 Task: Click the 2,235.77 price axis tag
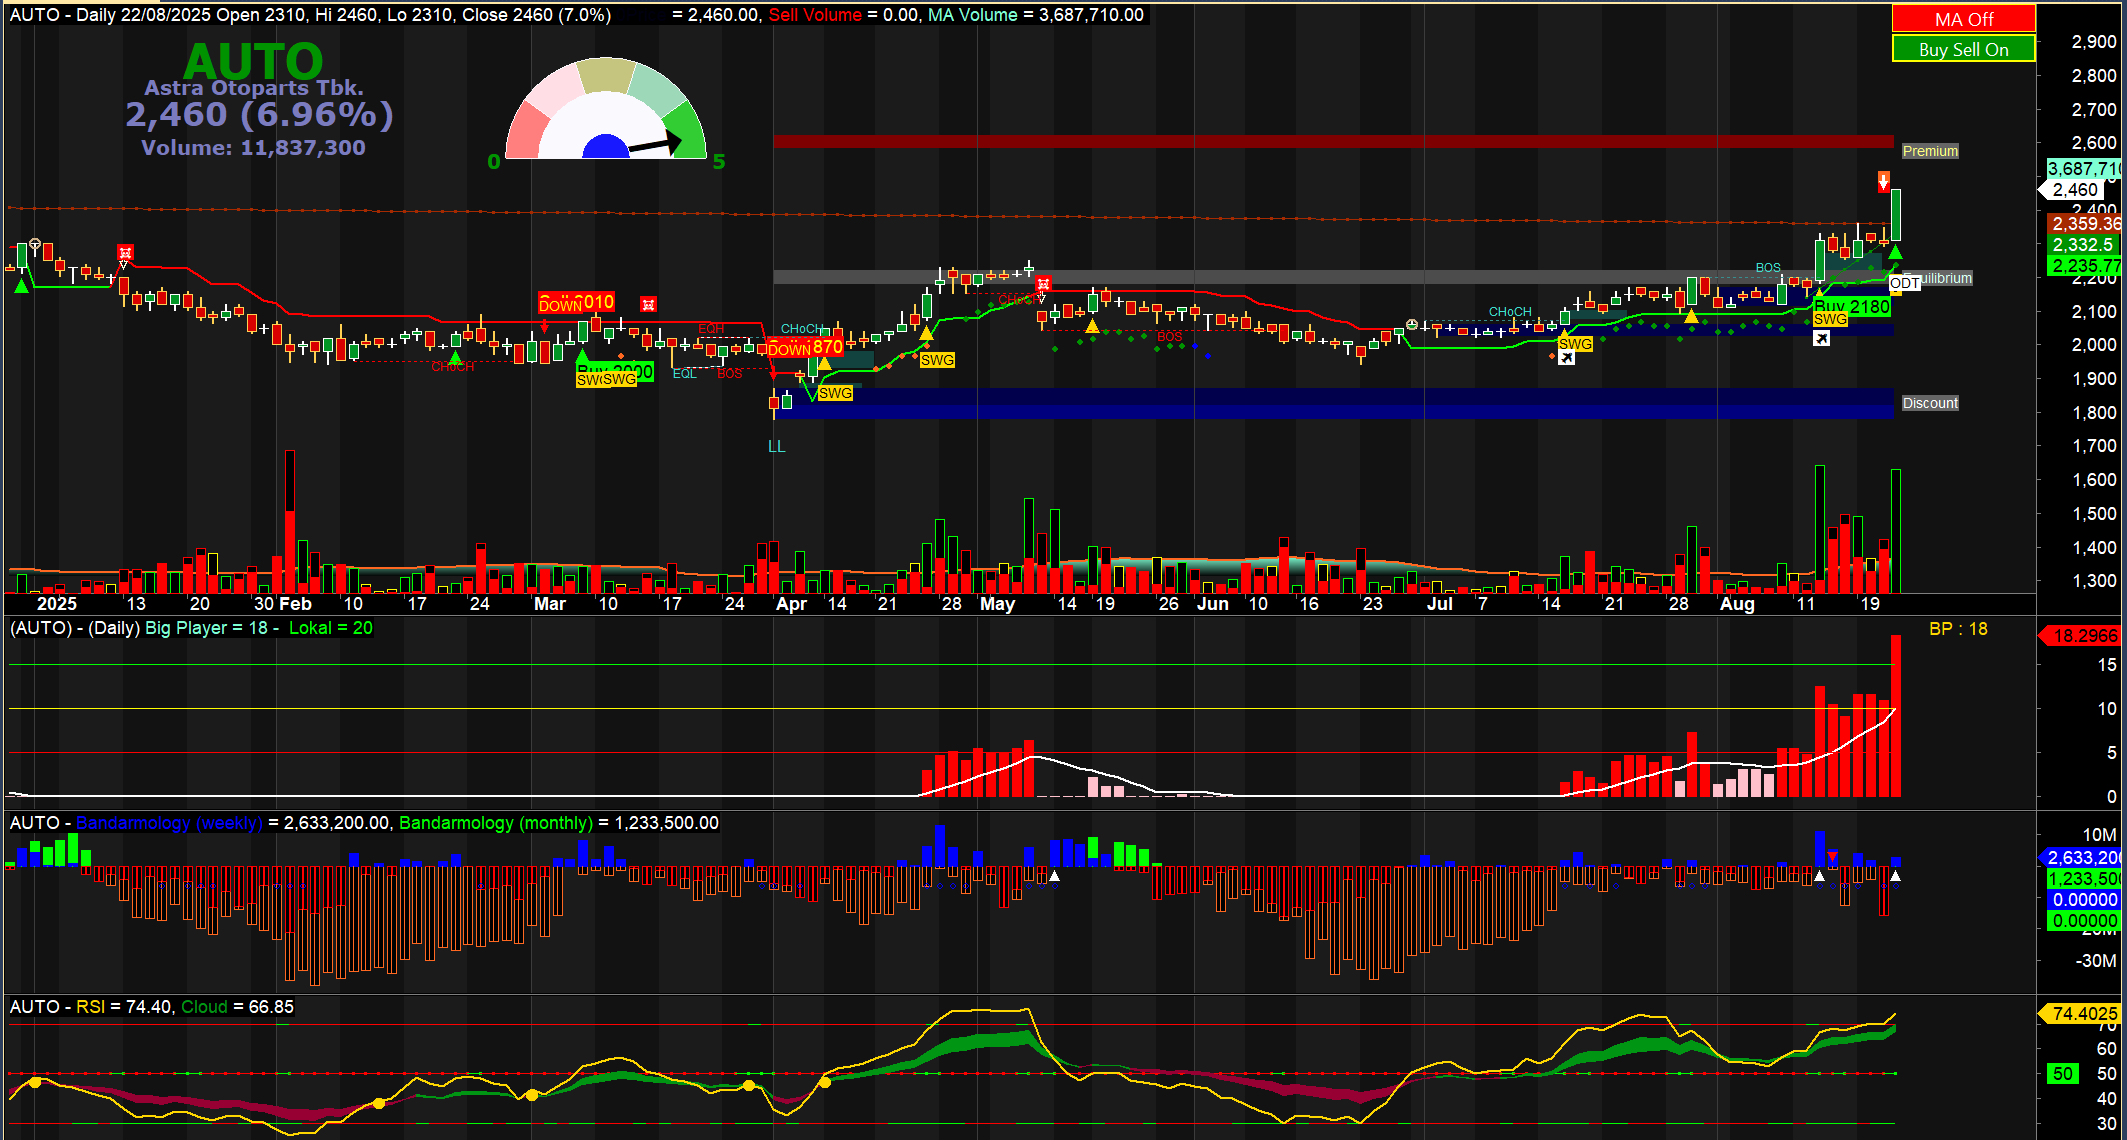coord(2084,266)
